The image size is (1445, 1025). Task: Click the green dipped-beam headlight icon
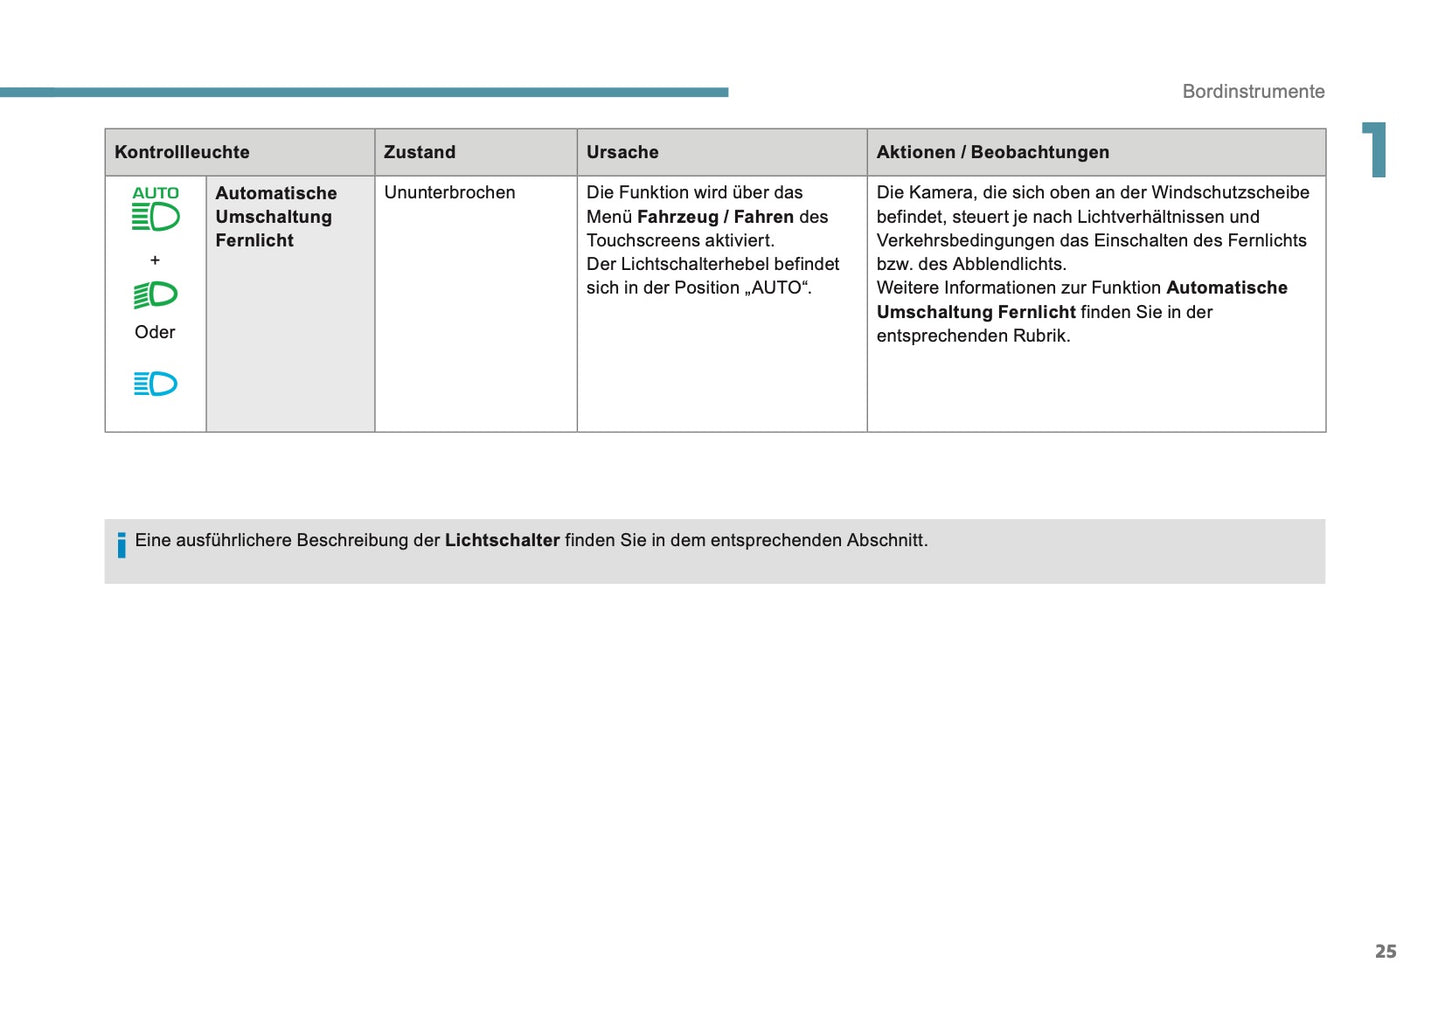[x=155, y=295]
